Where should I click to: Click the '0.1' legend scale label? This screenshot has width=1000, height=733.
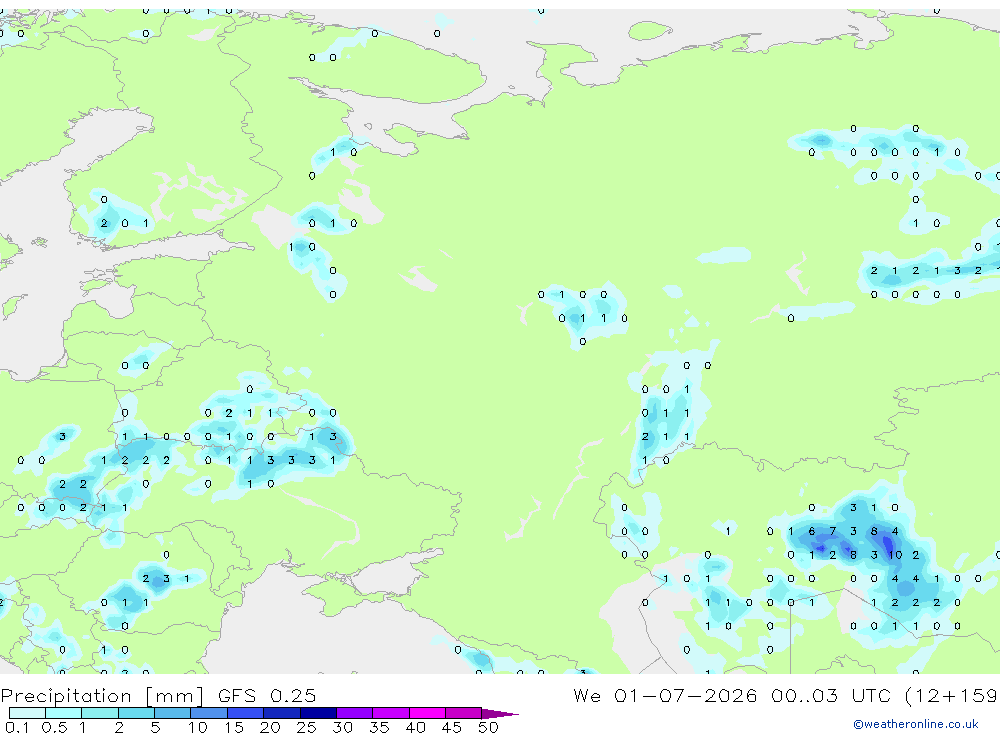pyautogui.click(x=16, y=727)
